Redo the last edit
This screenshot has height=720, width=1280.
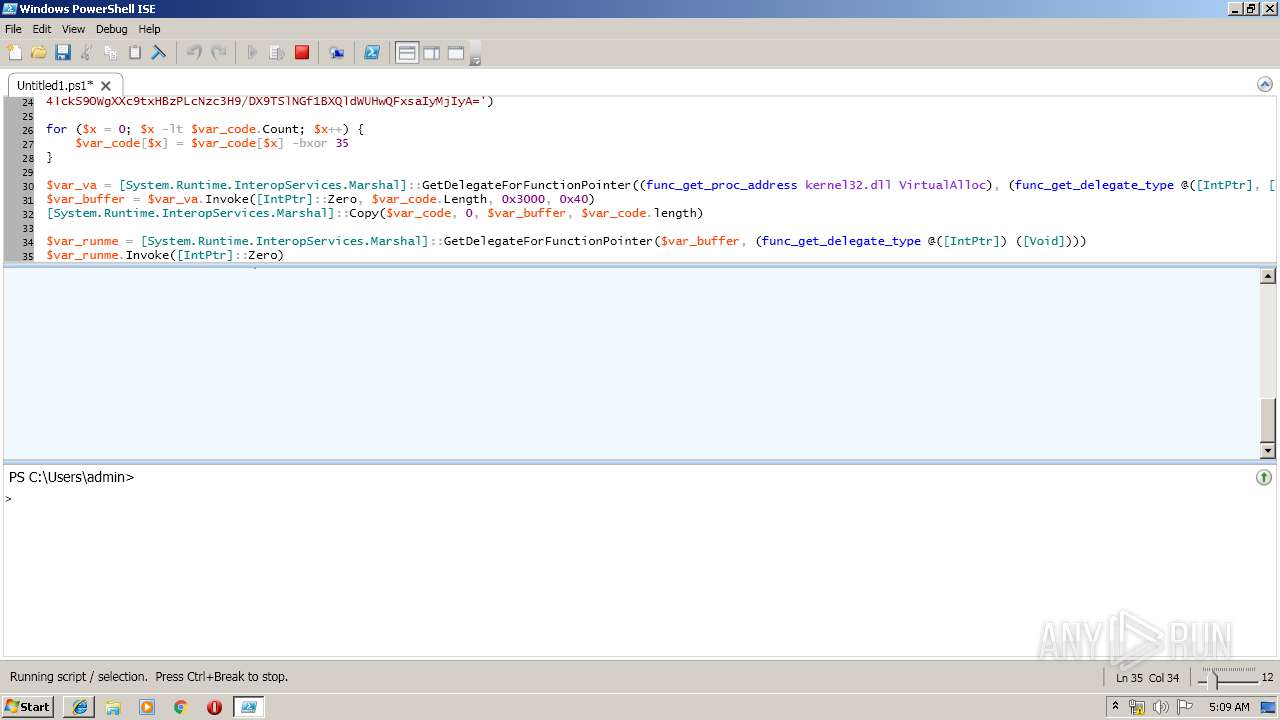[218, 53]
